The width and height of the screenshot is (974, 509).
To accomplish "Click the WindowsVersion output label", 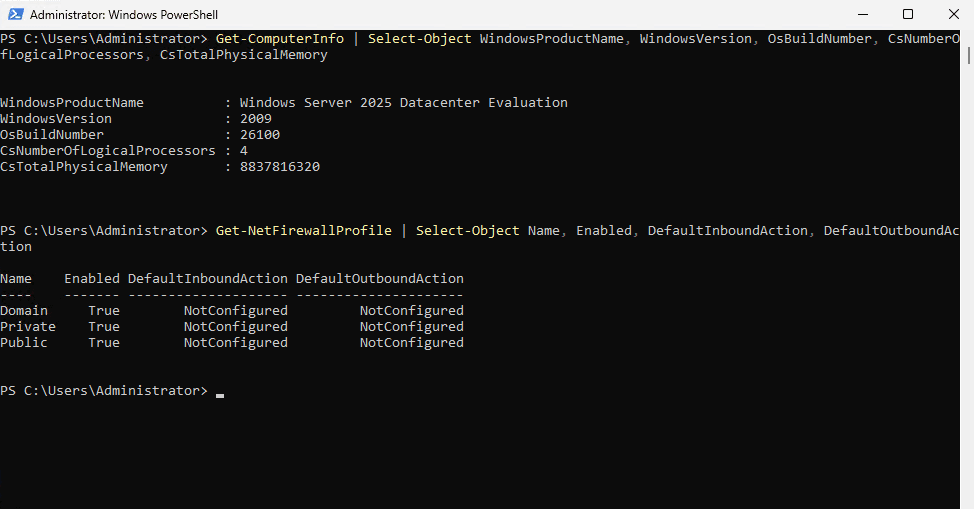I will tap(56, 119).
